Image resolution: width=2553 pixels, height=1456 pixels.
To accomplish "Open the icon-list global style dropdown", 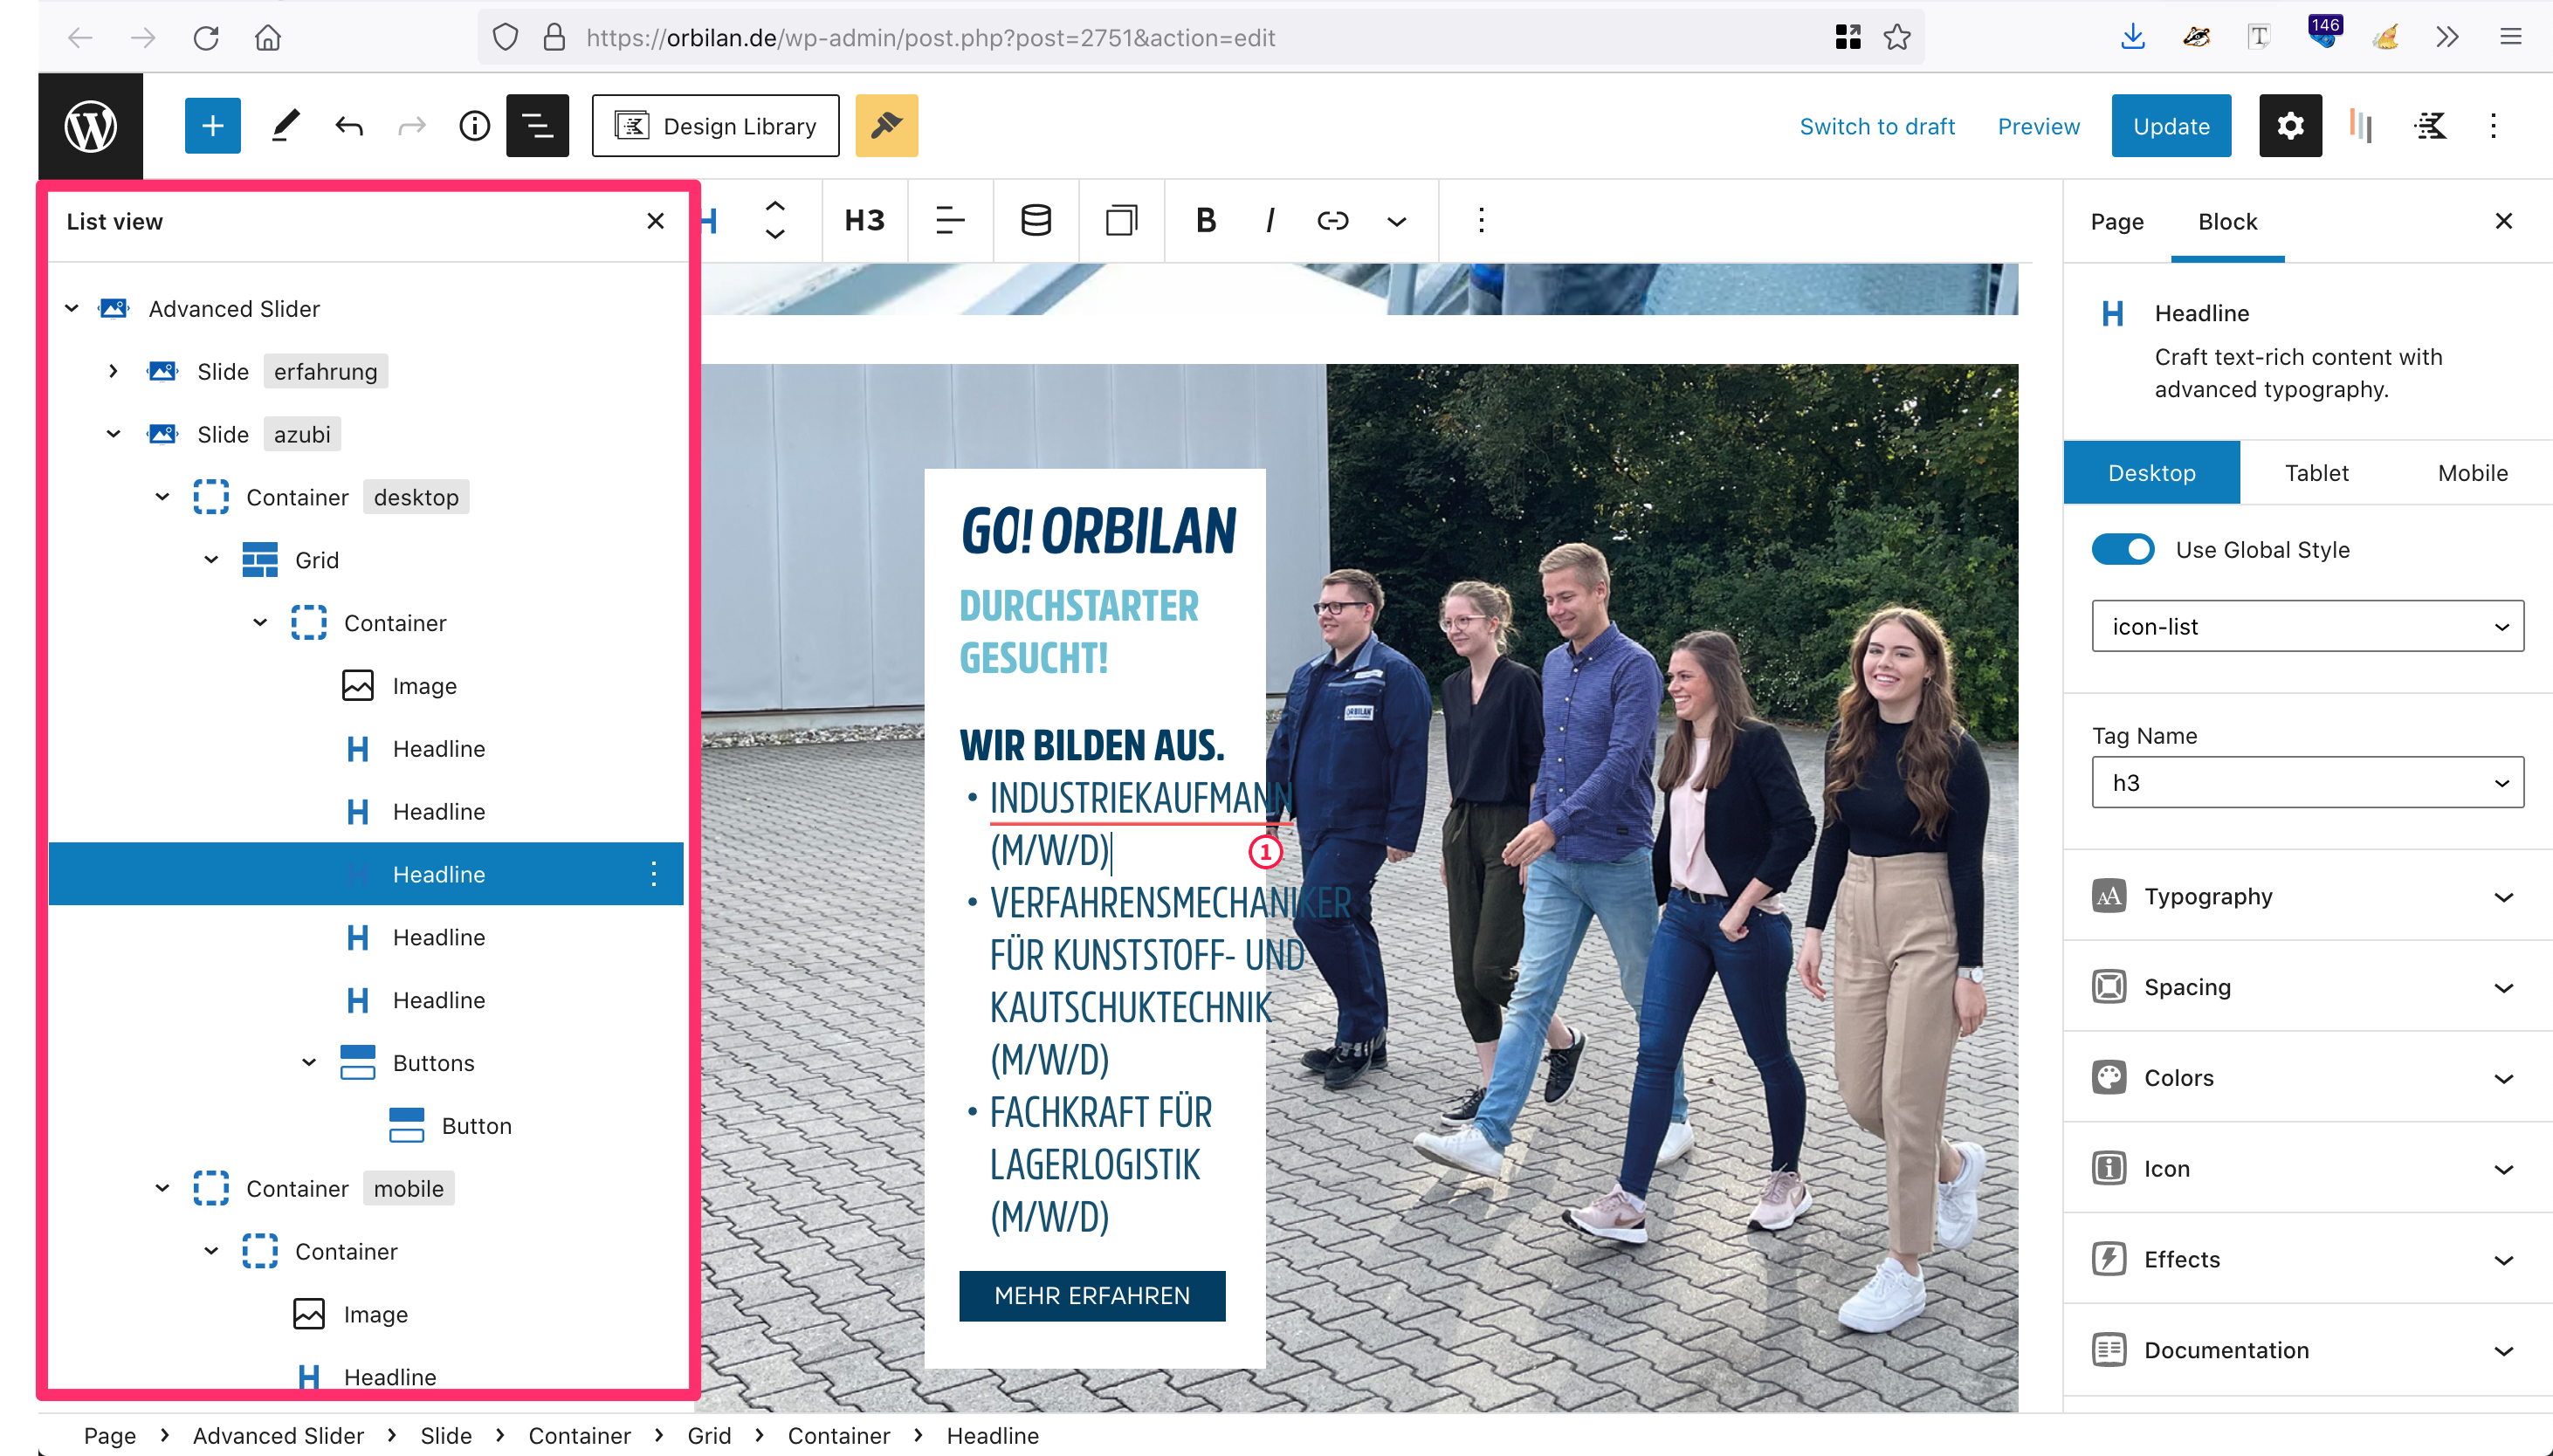I will pyautogui.click(x=2307, y=627).
